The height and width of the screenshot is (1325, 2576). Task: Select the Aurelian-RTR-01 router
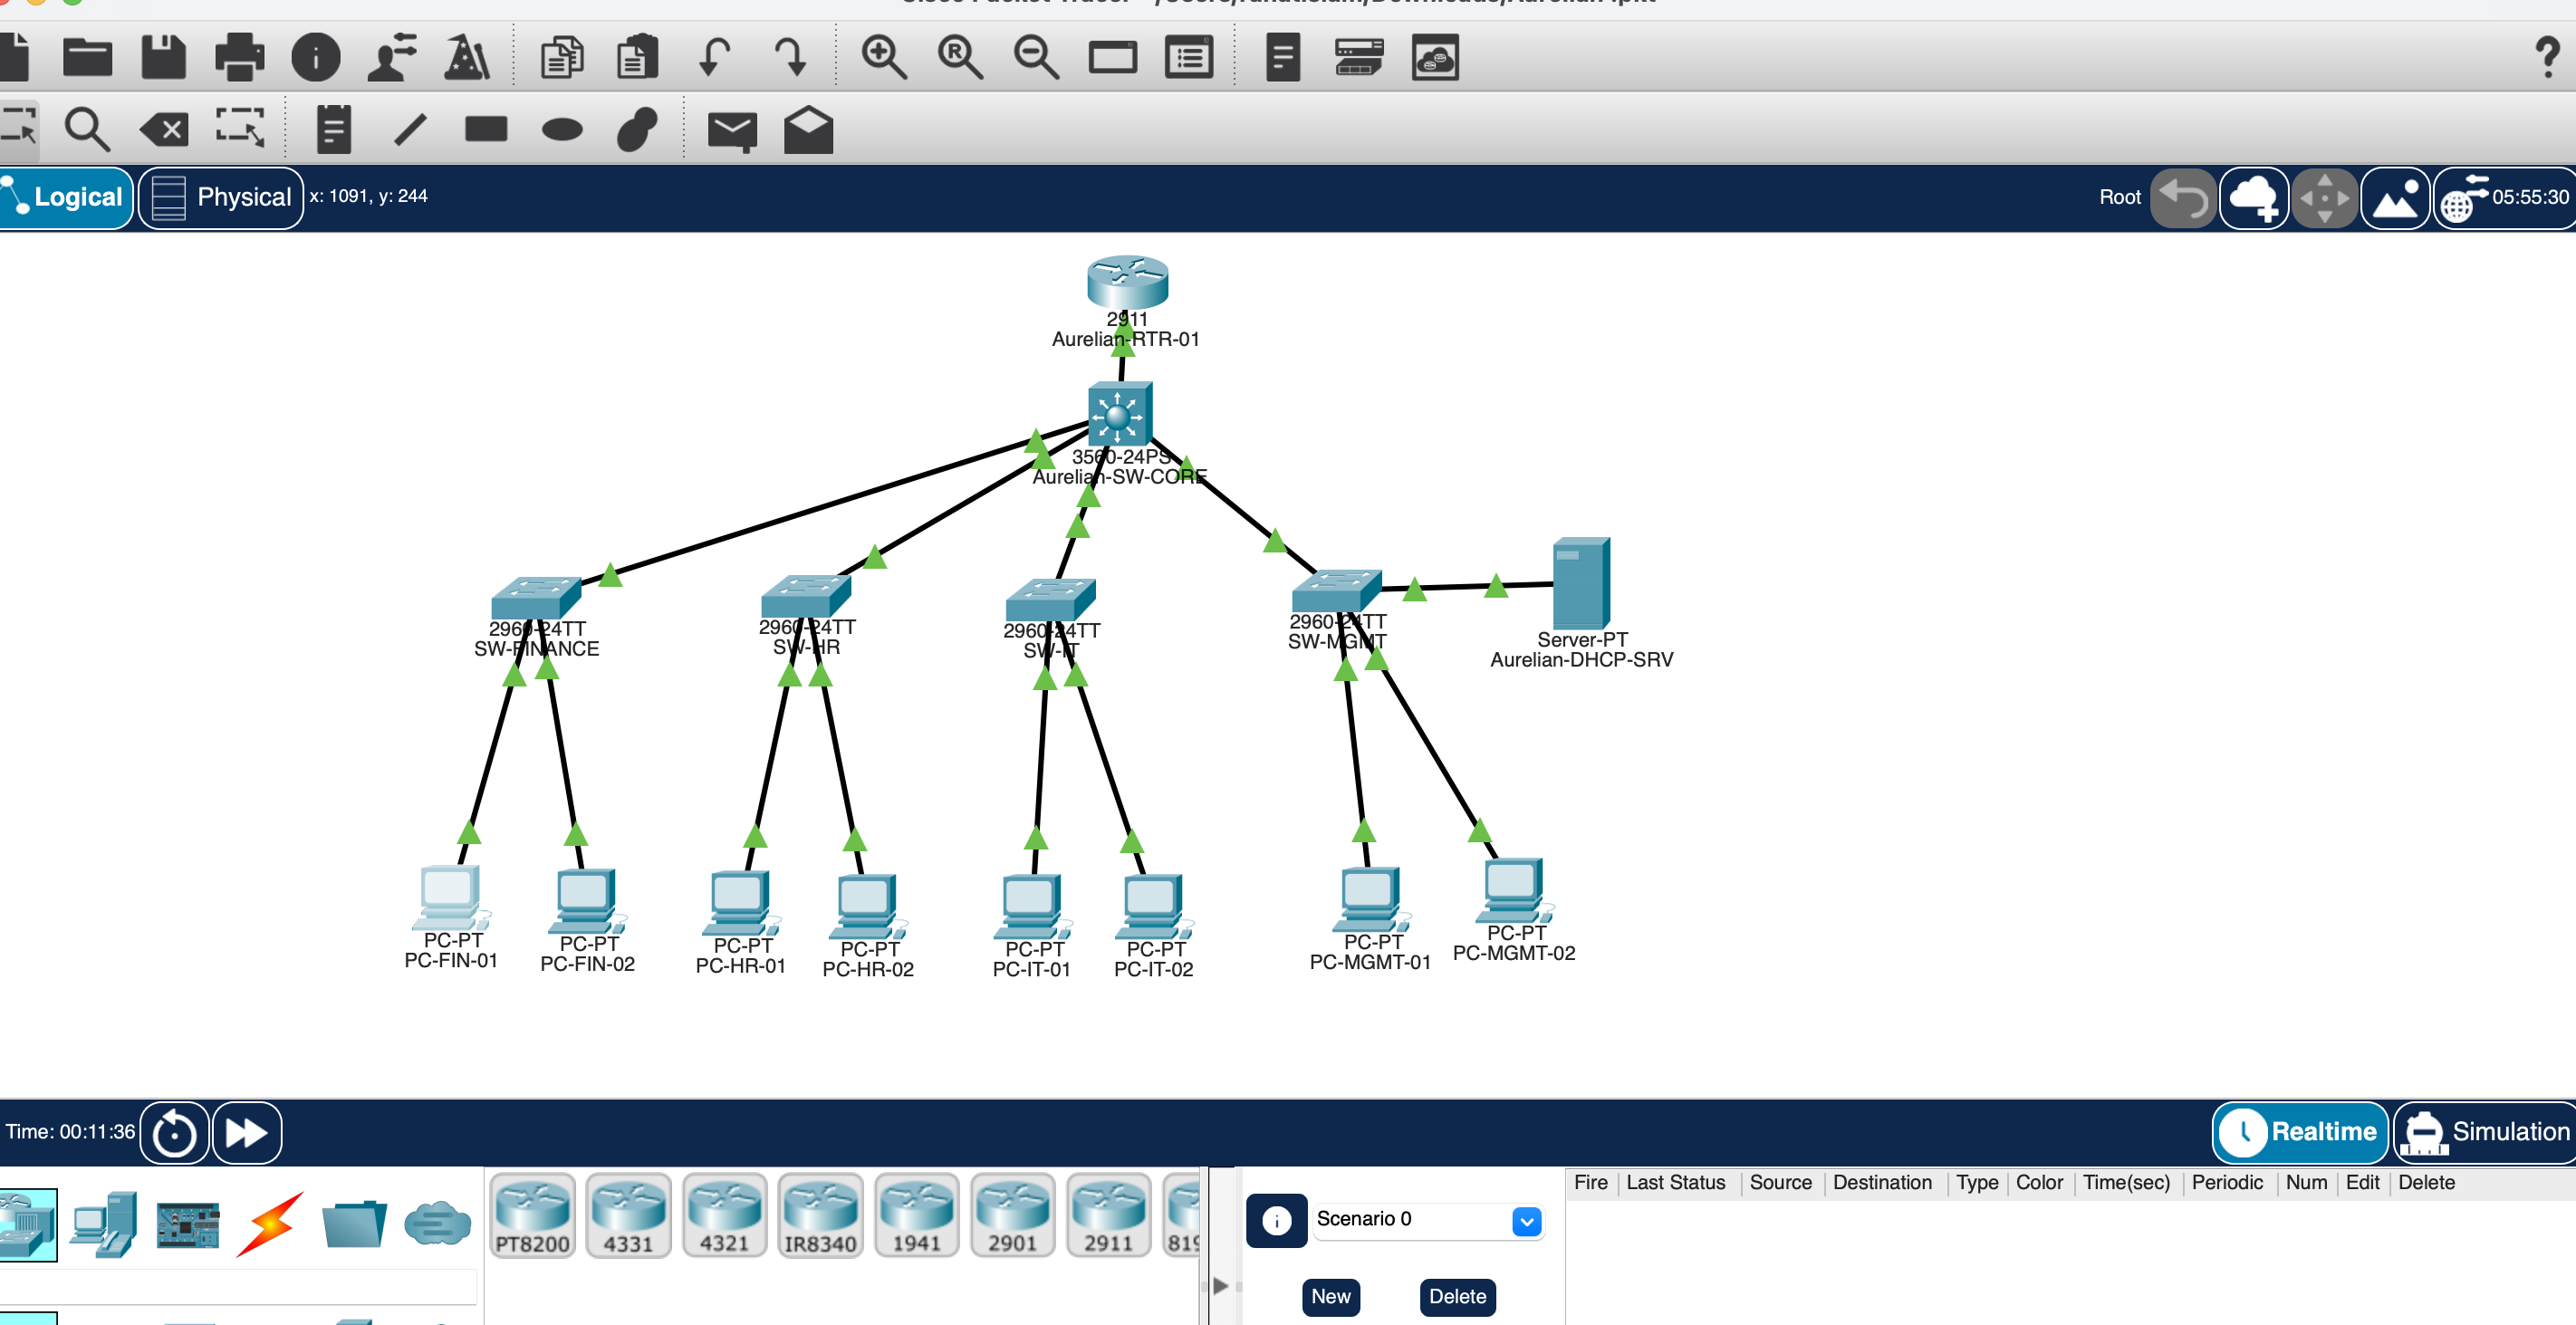pos(1127,282)
